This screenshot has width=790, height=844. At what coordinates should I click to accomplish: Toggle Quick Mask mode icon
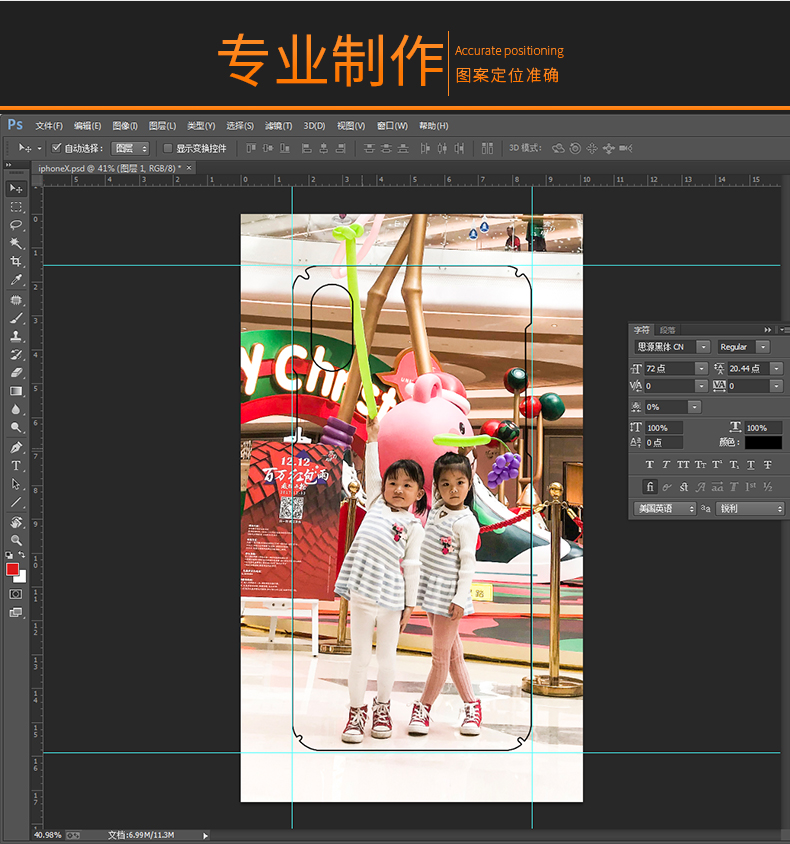(16, 594)
